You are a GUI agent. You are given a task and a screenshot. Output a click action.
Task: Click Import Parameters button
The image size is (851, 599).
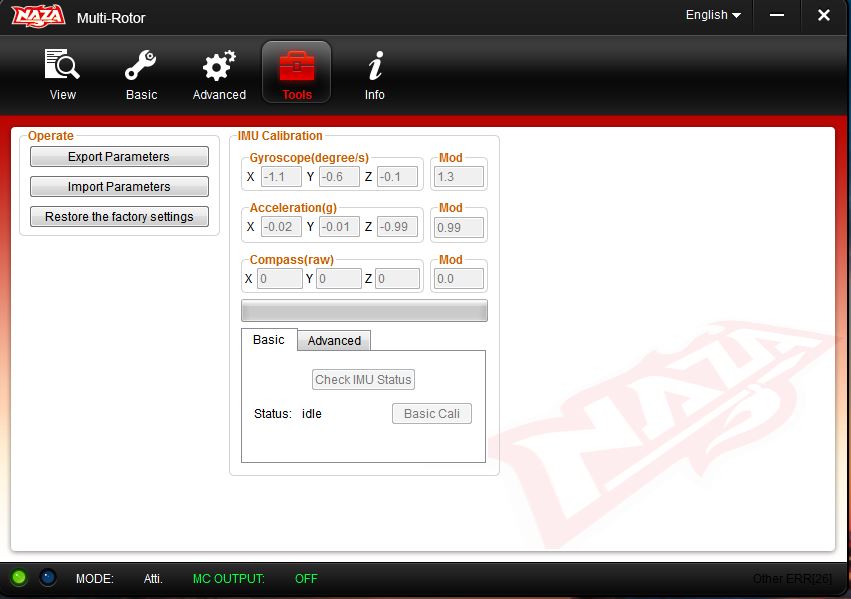coord(119,187)
